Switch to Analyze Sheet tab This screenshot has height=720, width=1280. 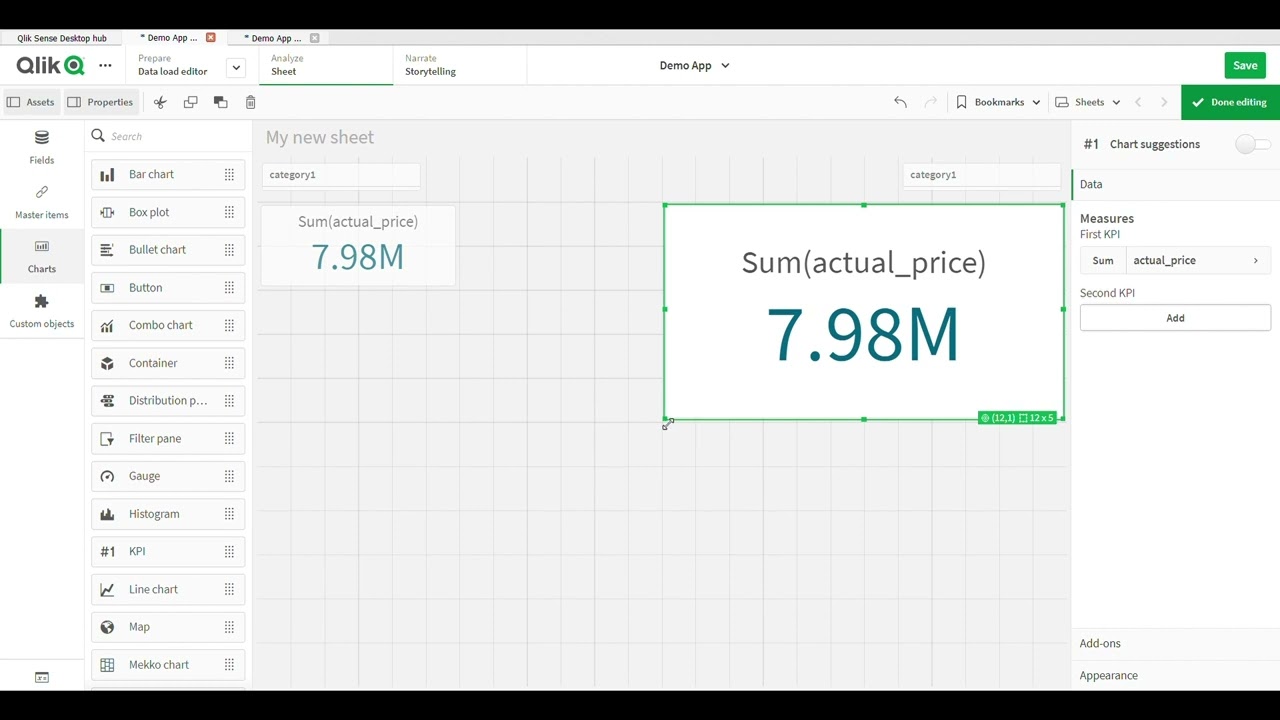point(326,65)
